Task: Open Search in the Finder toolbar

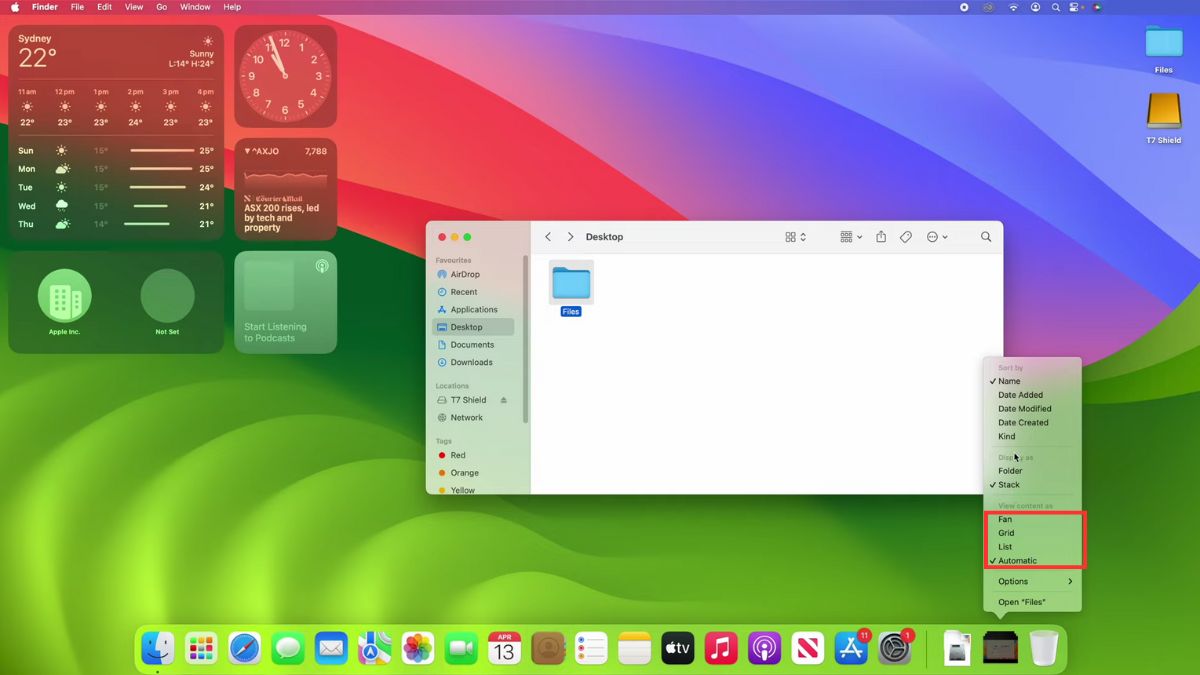Action: click(986, 236)
